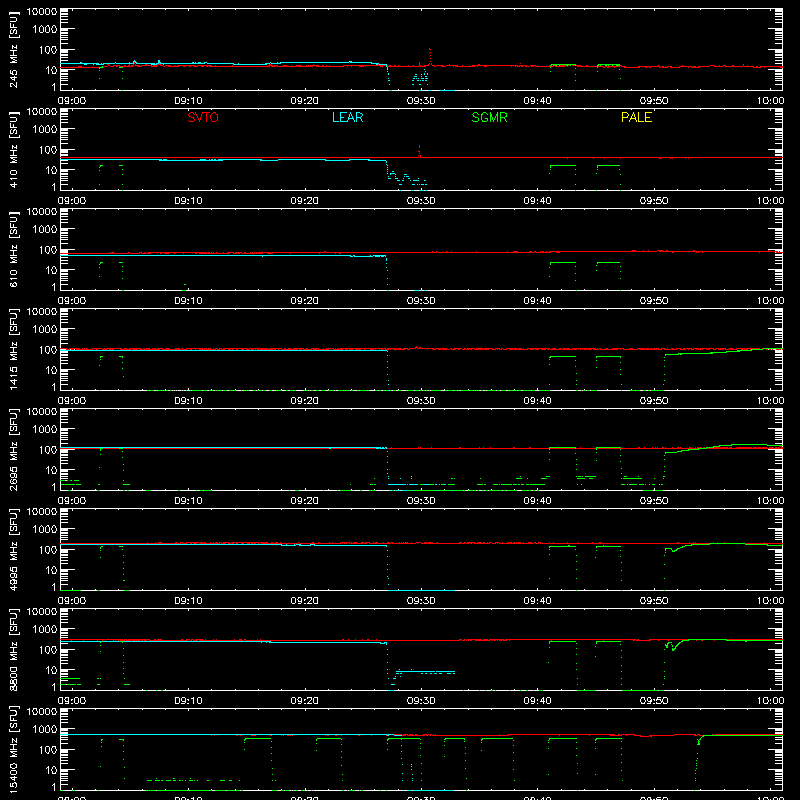
Task: Click the 100 y-axis label of 2695 MHz panel
Action: pos(49,449)
